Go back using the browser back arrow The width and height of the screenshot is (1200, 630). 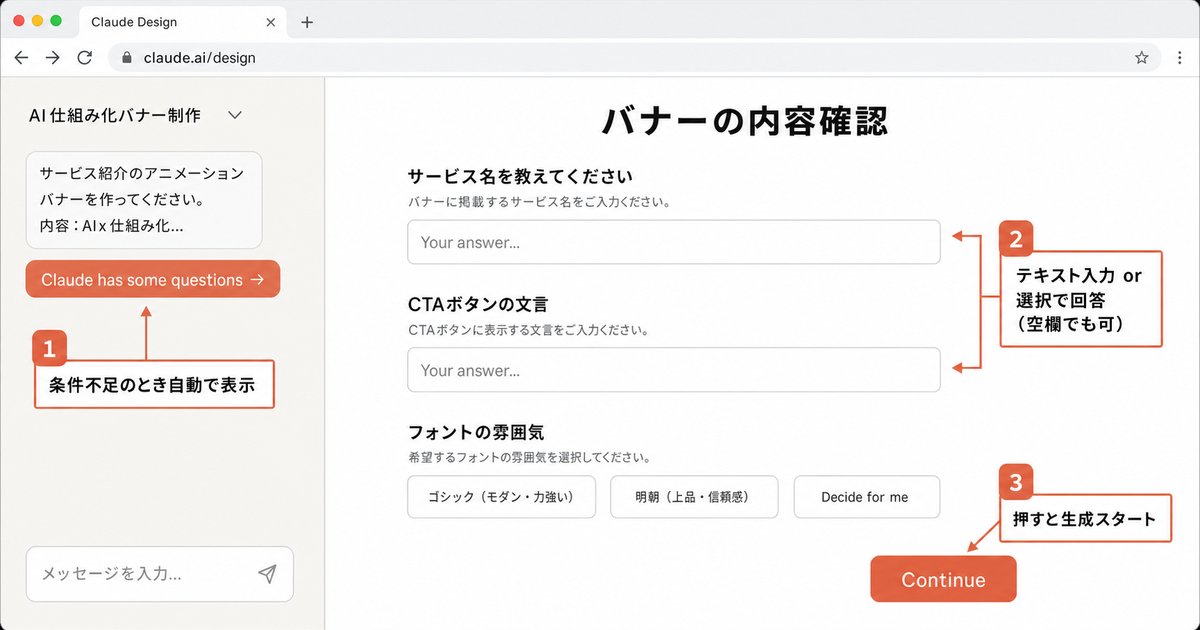[21, 58]
